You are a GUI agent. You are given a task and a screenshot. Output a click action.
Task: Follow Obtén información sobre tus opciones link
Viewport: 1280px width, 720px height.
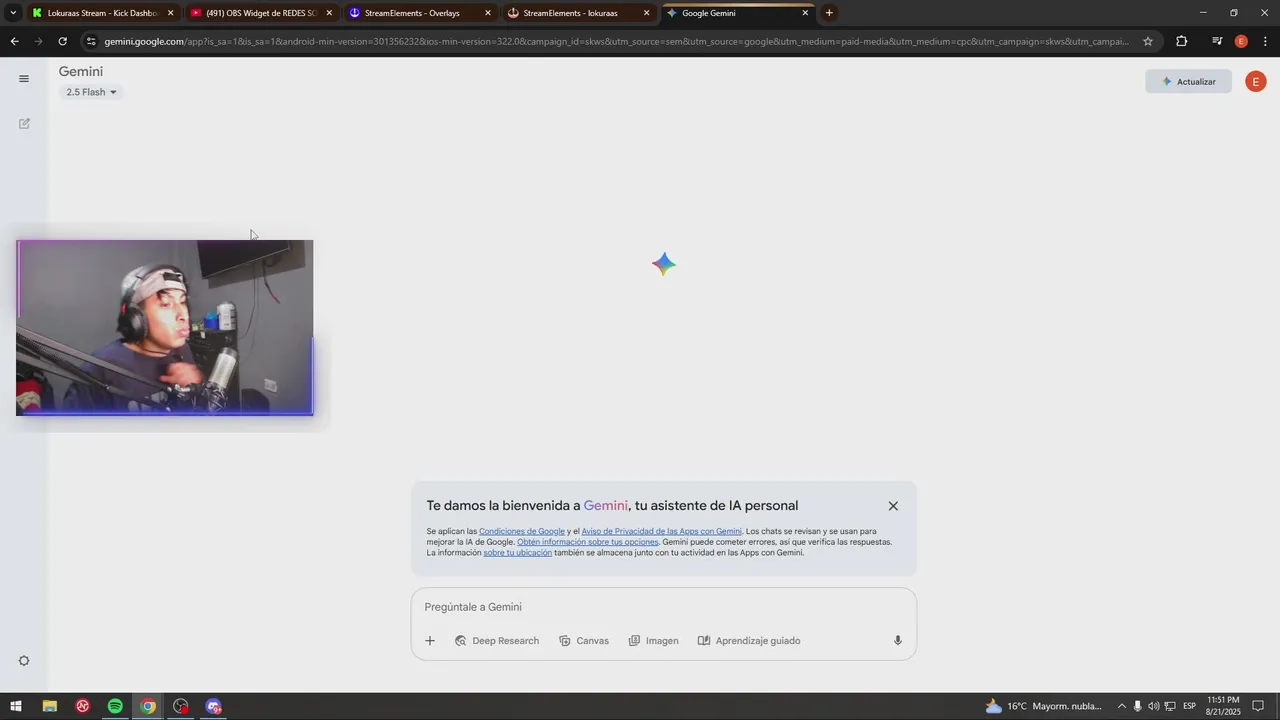point(588,542)
